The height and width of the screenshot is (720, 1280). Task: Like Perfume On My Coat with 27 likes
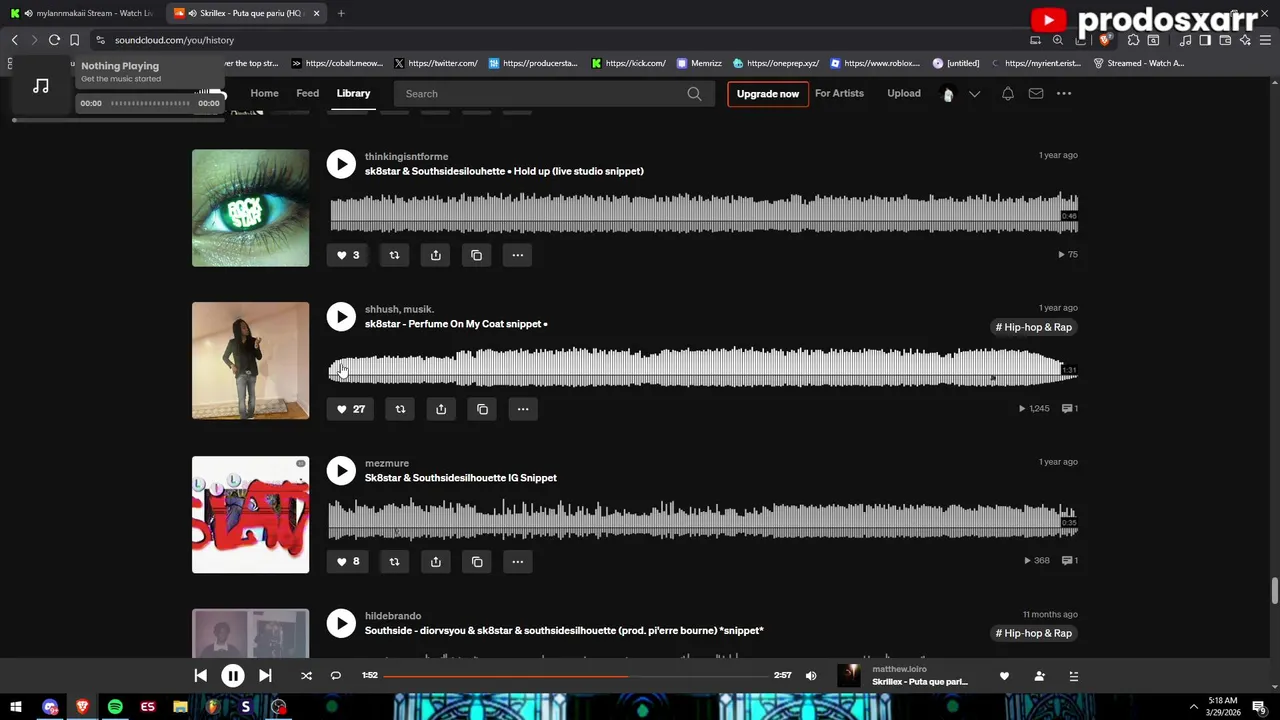click(350, 409)
